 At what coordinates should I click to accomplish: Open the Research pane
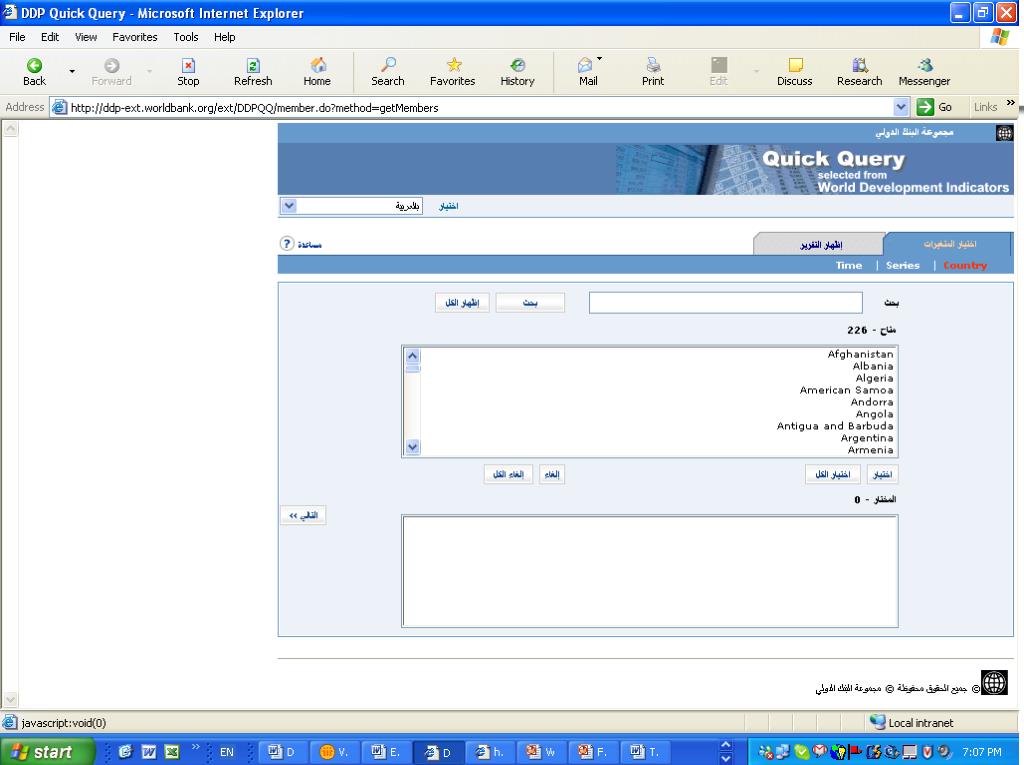859,71
